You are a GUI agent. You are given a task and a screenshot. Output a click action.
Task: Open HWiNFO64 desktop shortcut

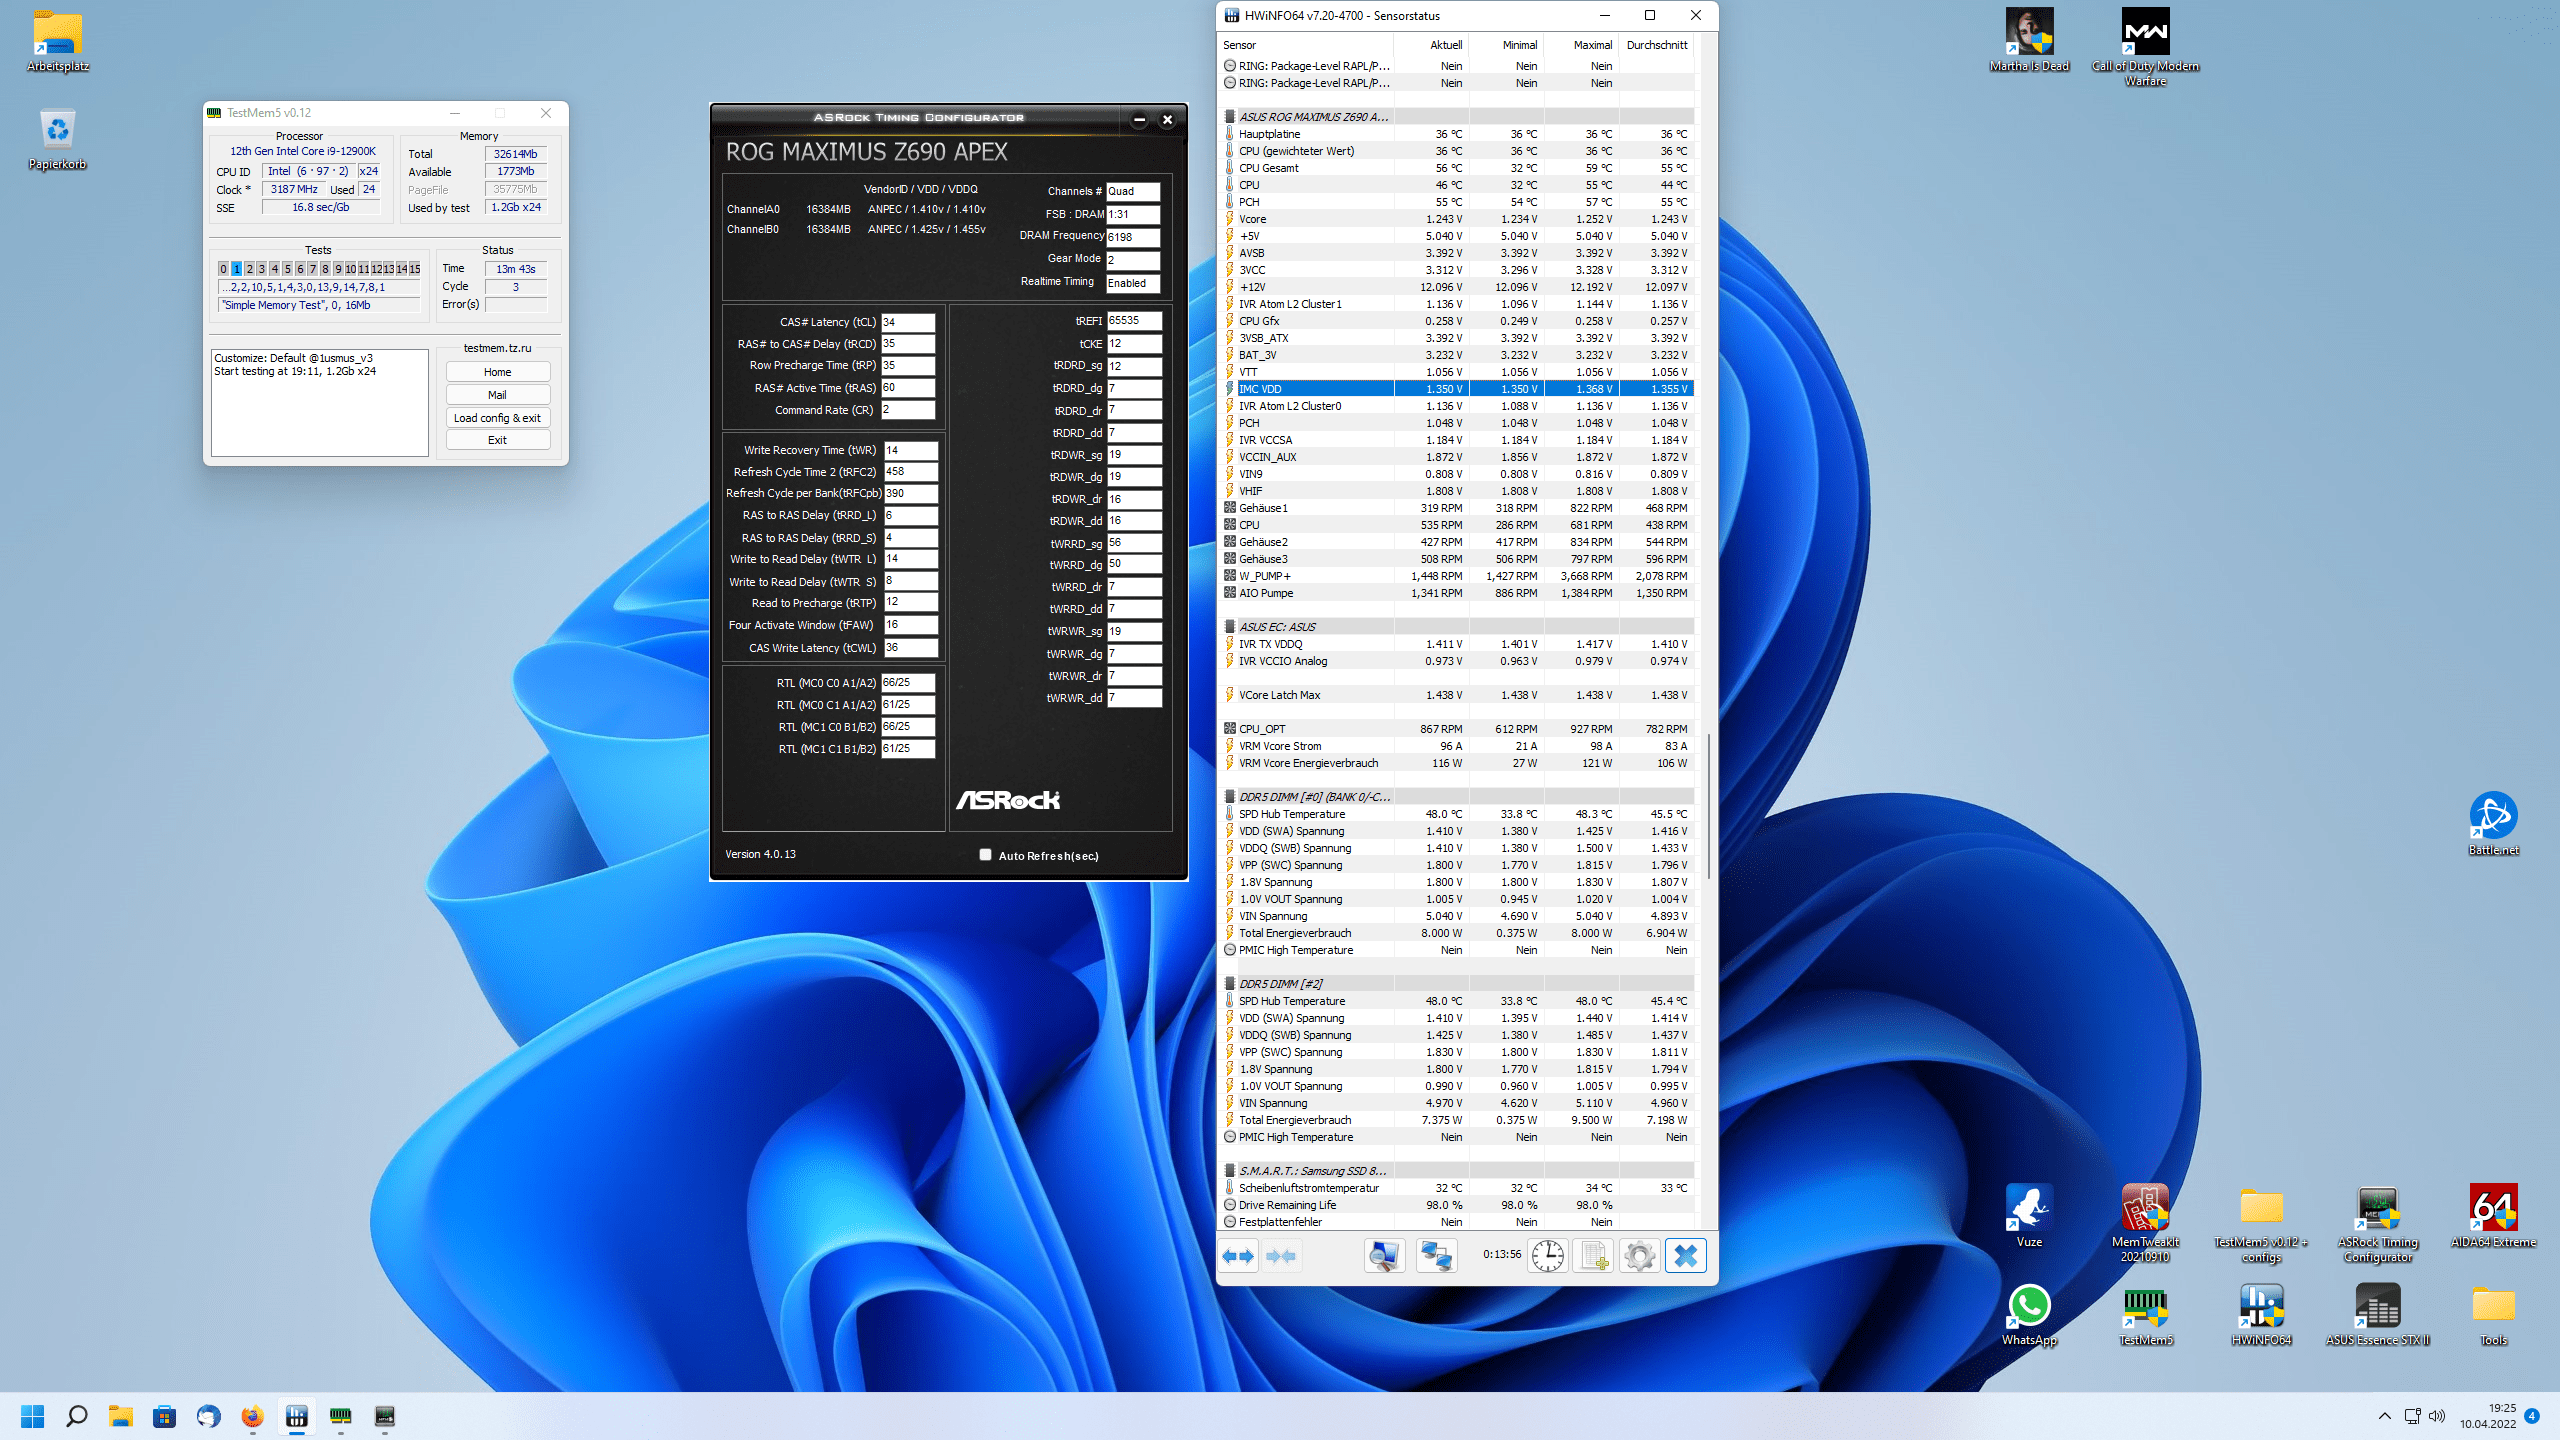pos(2261,1316)
